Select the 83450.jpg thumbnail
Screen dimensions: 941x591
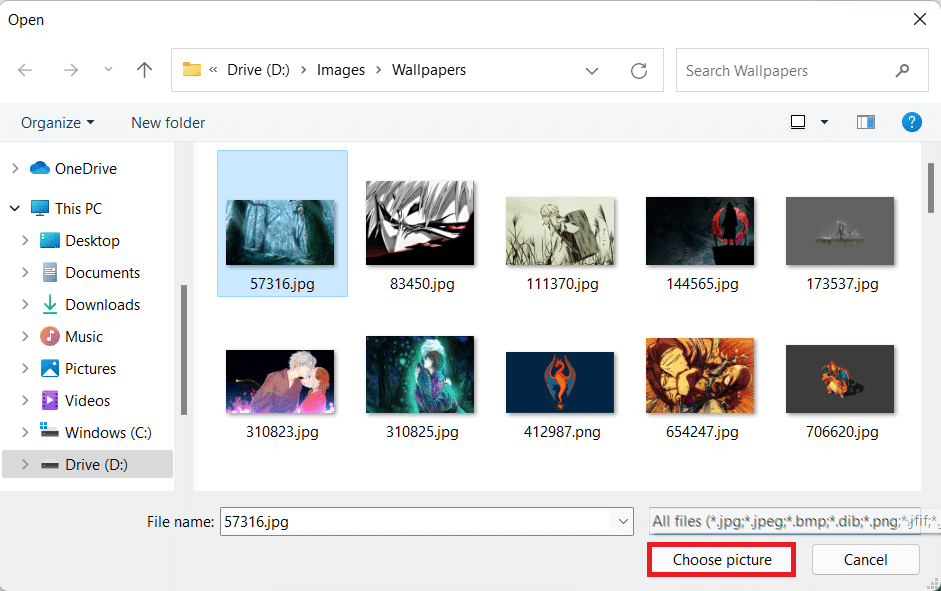pyautogui.click(x=420, y=223)
